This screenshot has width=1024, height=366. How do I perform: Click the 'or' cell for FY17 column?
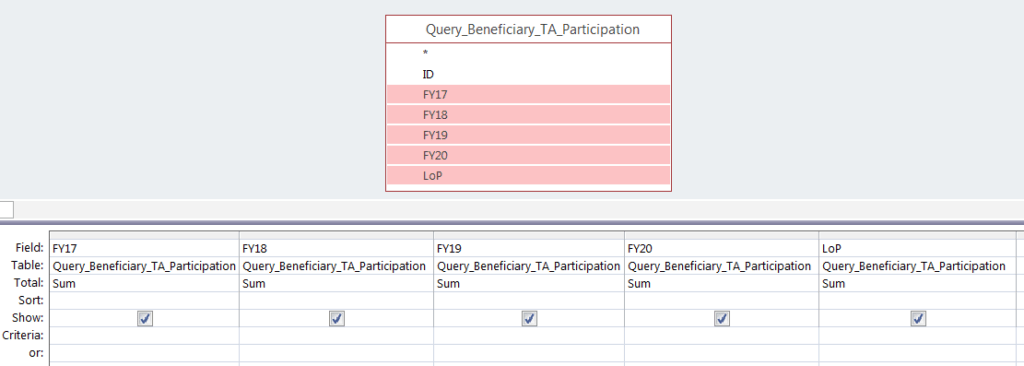[144, 353]
